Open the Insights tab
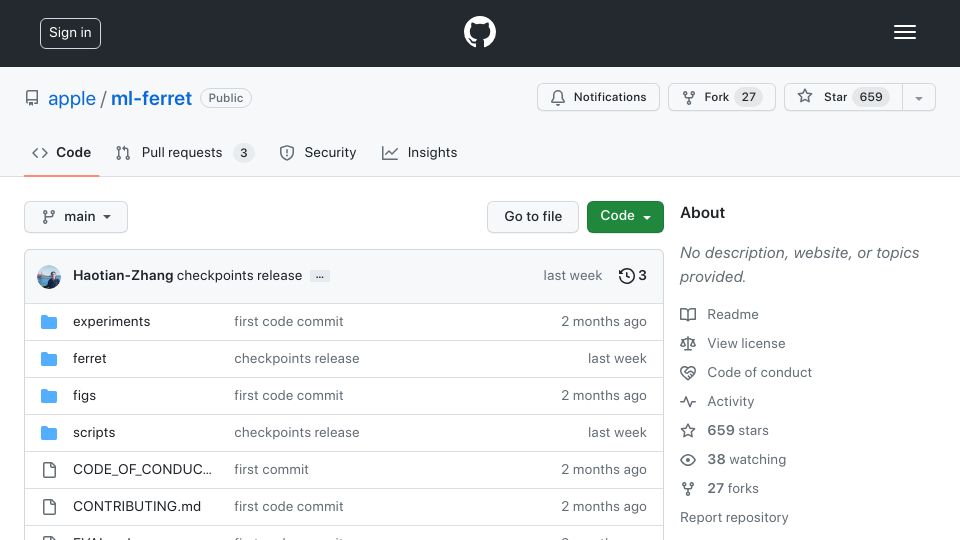The image size is (960, 540). [x=419, y=152]
